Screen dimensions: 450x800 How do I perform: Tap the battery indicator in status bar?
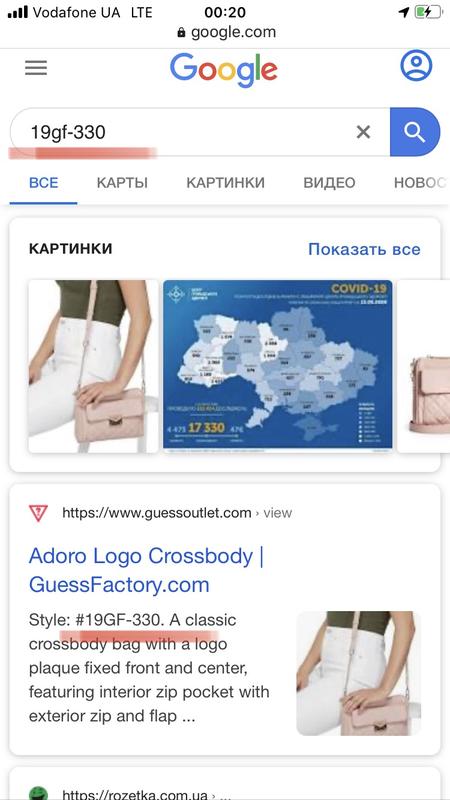tap(428, 12)
